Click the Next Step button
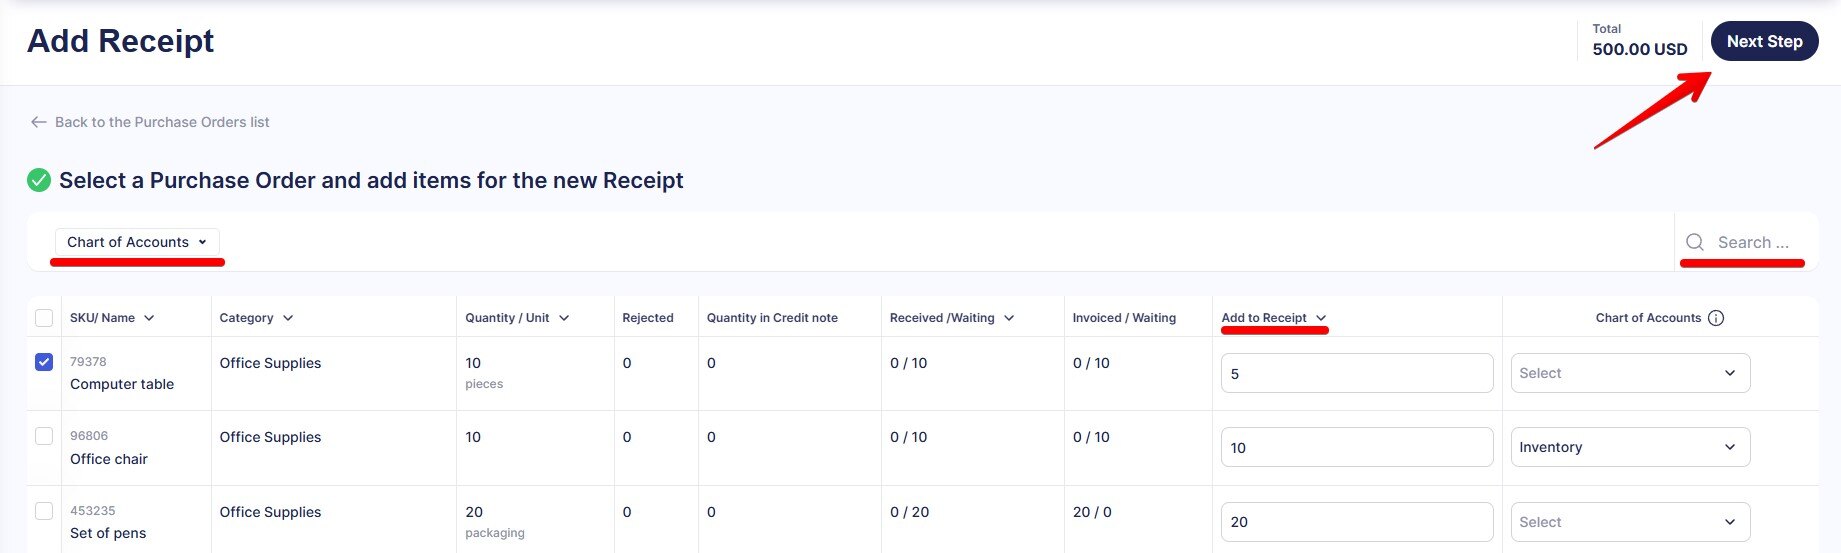 coord(1764,41)
